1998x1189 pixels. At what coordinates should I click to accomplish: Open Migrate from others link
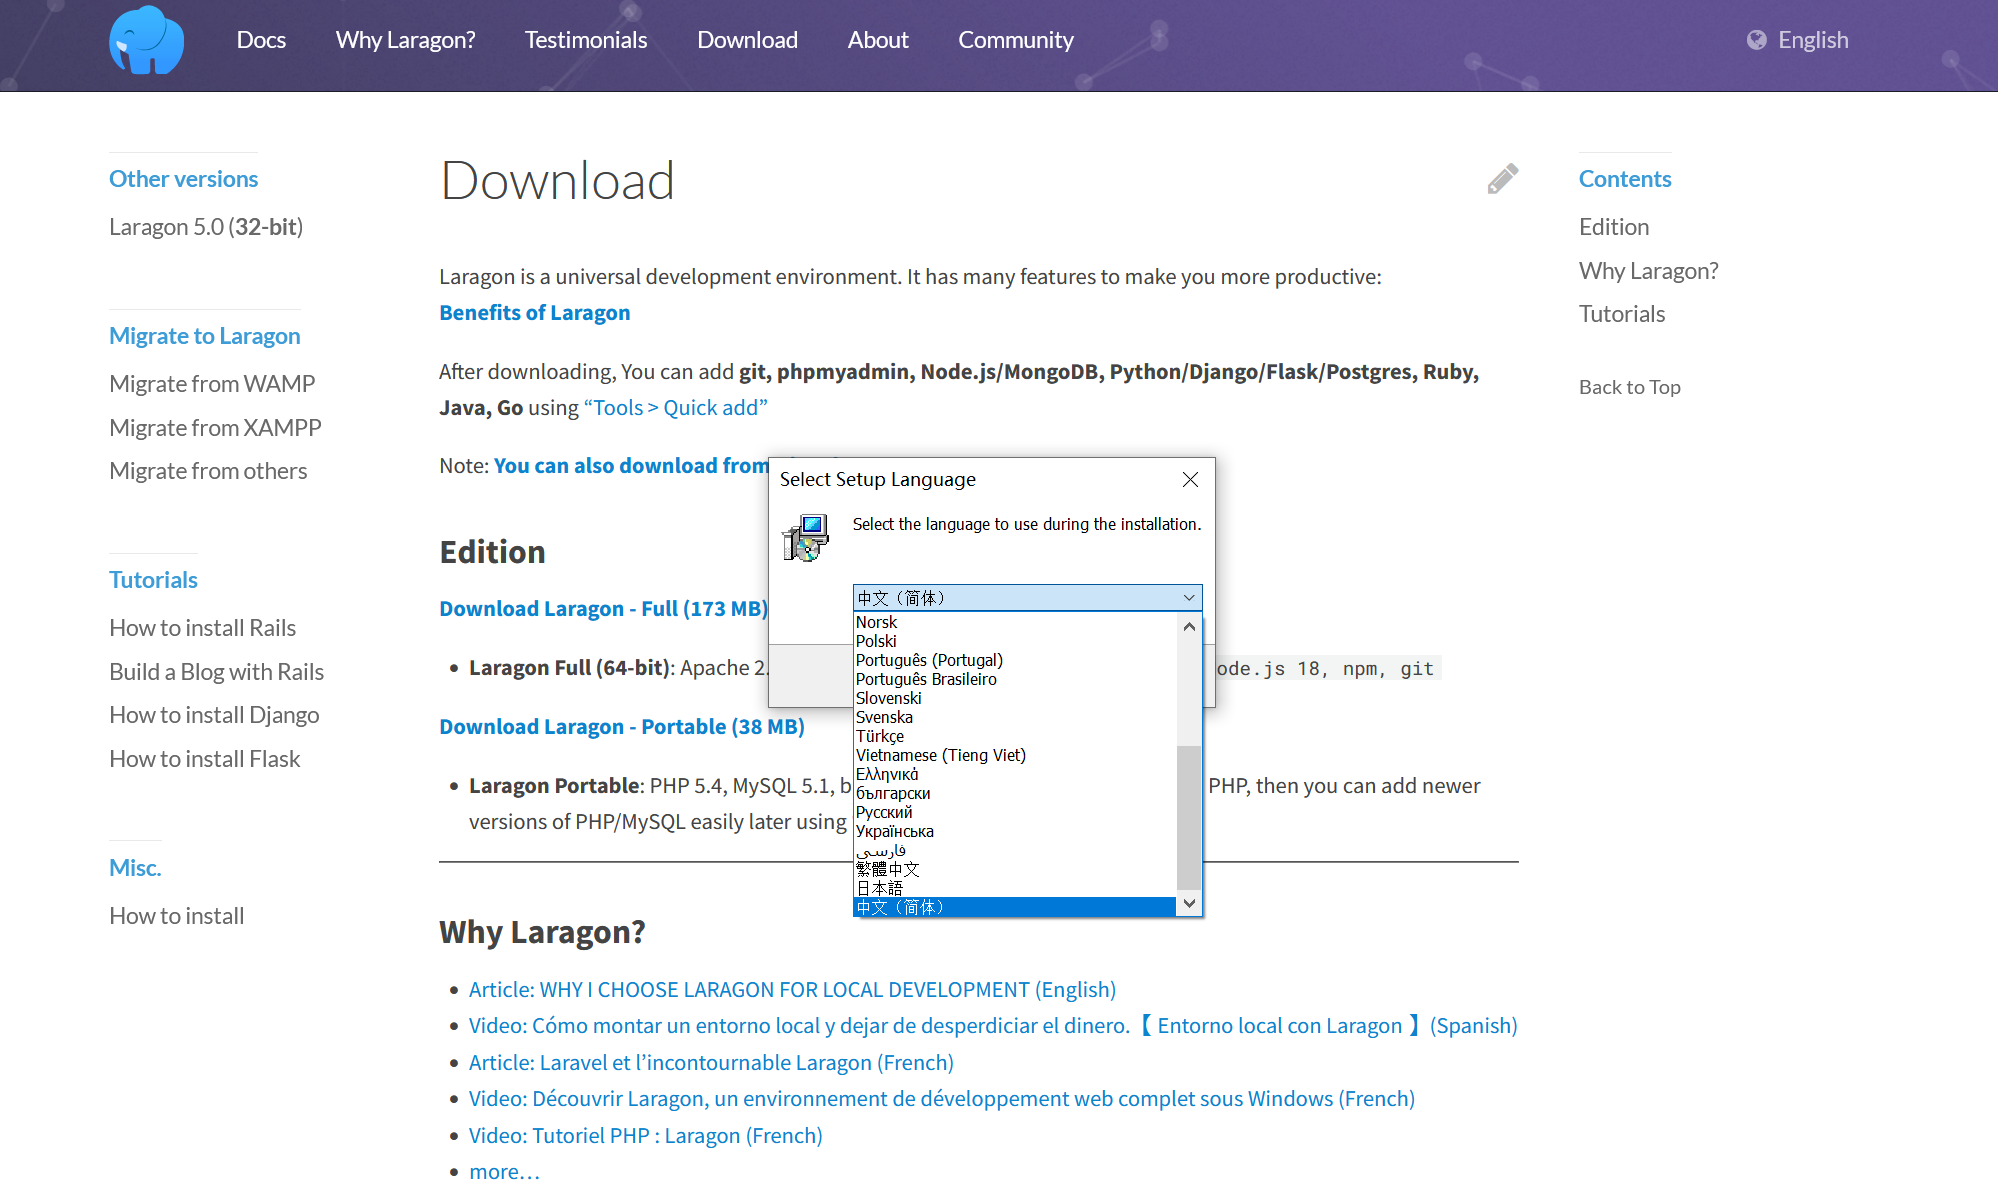(208, 471)
